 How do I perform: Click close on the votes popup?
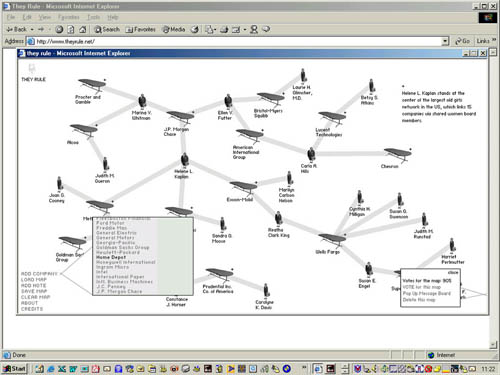[453, 272]
